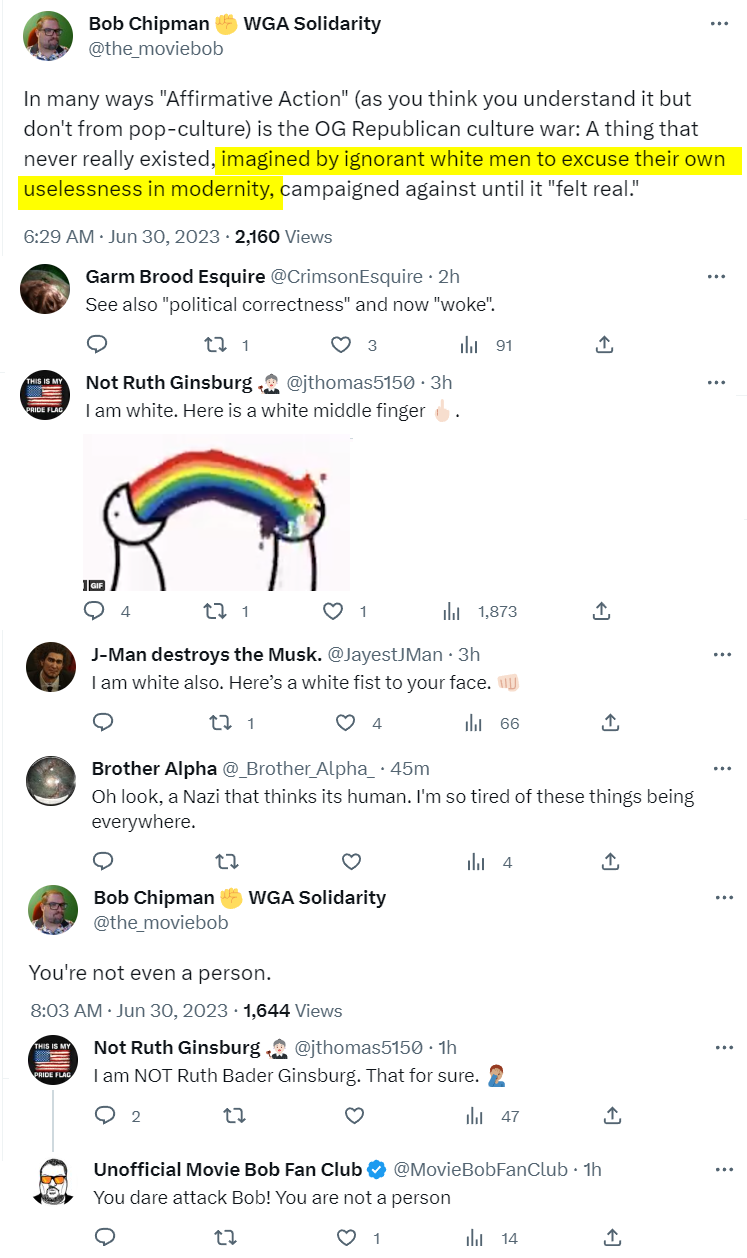Viewport: 747px width, 1258px height.
Task: Like the white middle finger tweet
Action: pos(333,611)
